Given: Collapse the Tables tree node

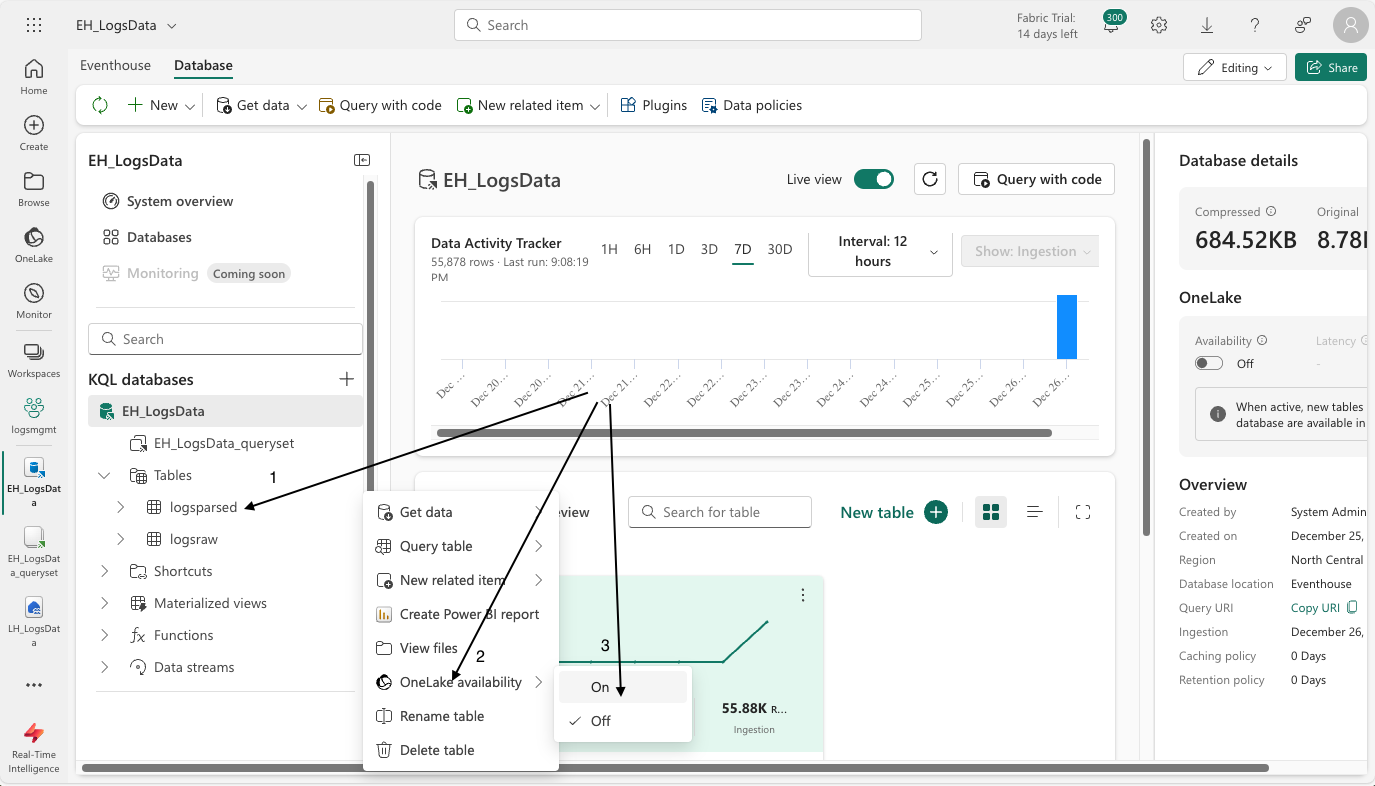Looking at the screenshot, I should 105,475.
